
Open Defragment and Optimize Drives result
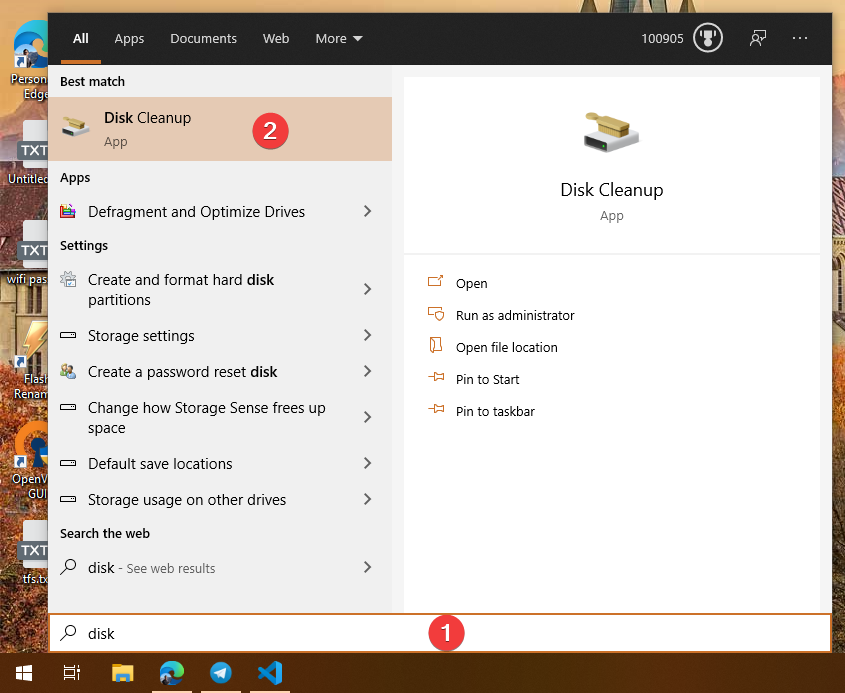coord(220,211)
